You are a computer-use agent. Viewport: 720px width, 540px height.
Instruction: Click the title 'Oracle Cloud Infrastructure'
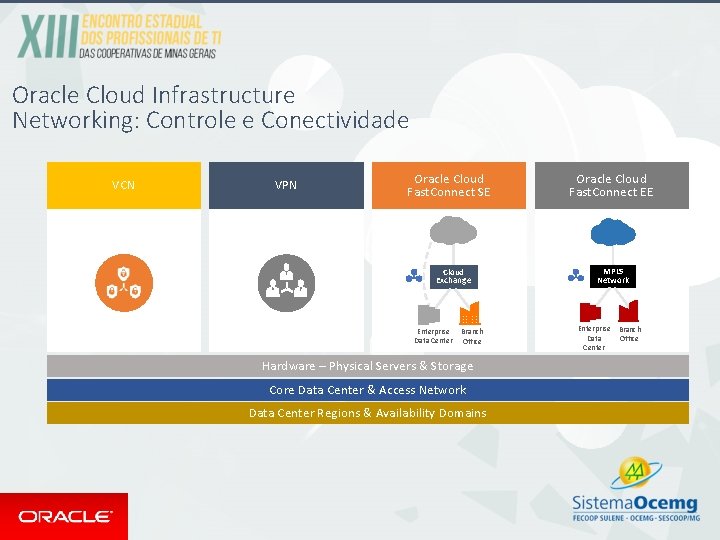(154, 96)
